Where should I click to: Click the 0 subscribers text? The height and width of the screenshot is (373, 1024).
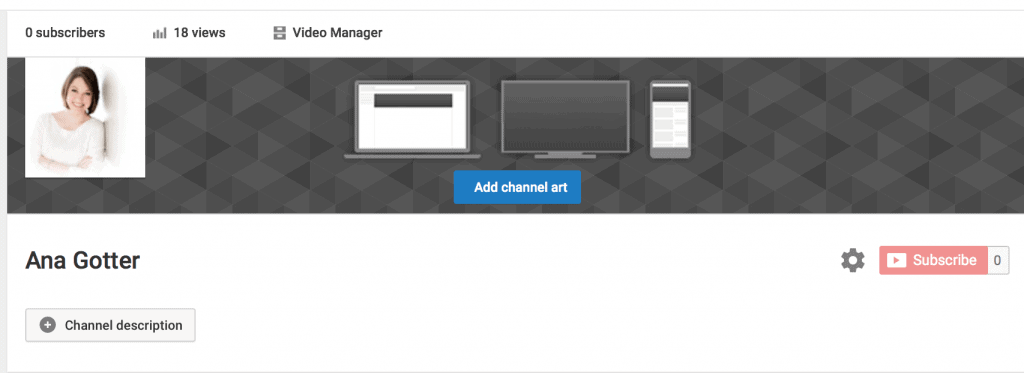65,33
